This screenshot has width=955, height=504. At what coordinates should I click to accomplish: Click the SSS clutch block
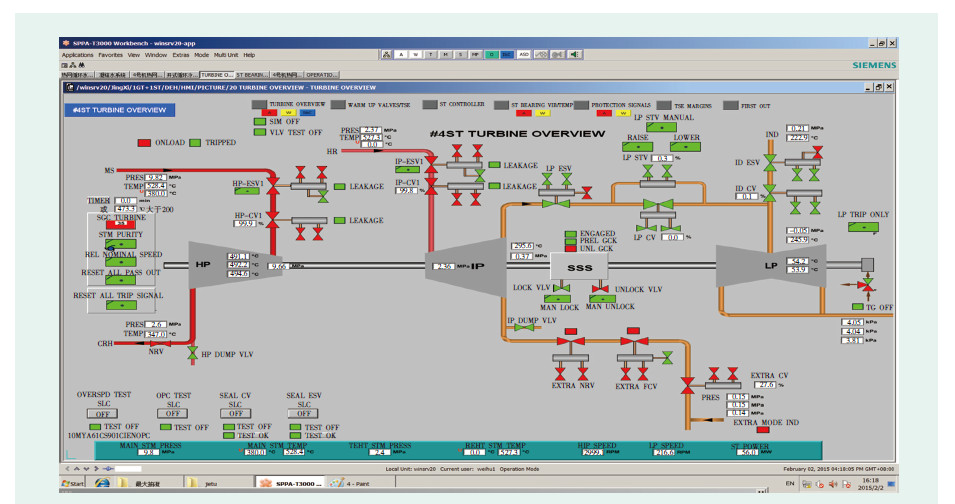point(579,267)
